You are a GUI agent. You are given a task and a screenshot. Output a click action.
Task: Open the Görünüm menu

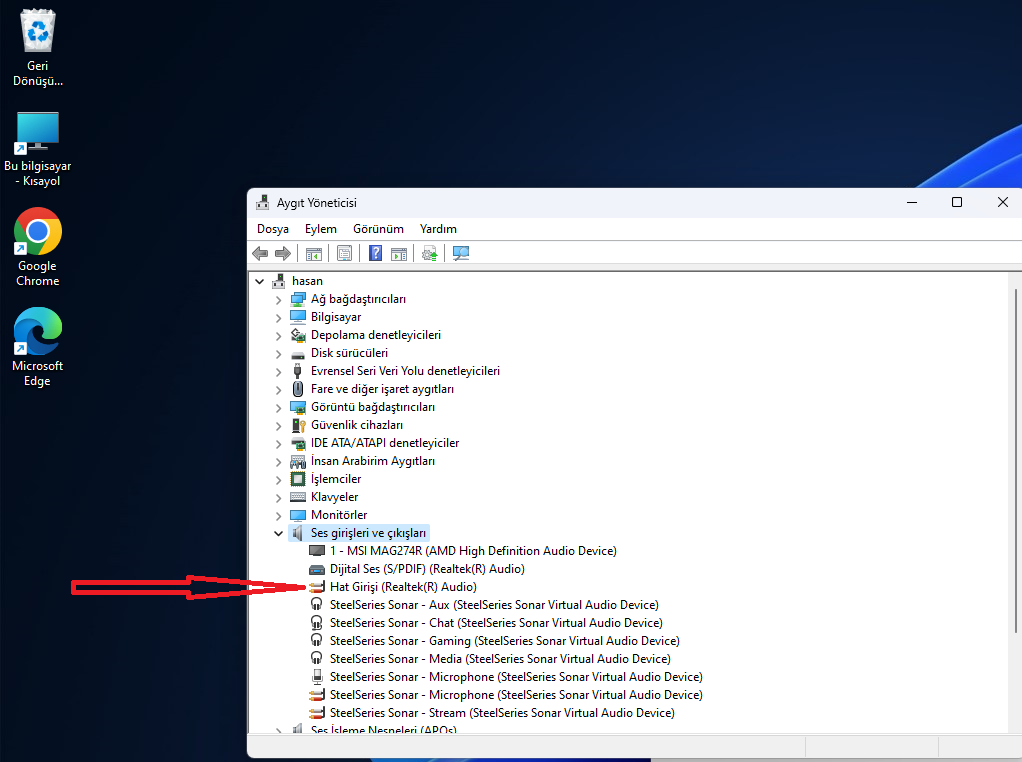pos(378,229)
